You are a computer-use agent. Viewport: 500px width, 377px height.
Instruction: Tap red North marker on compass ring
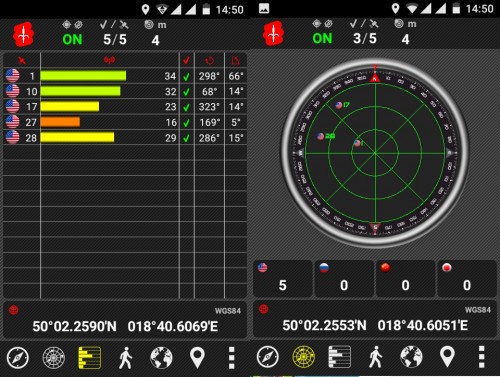coord(375,77)
